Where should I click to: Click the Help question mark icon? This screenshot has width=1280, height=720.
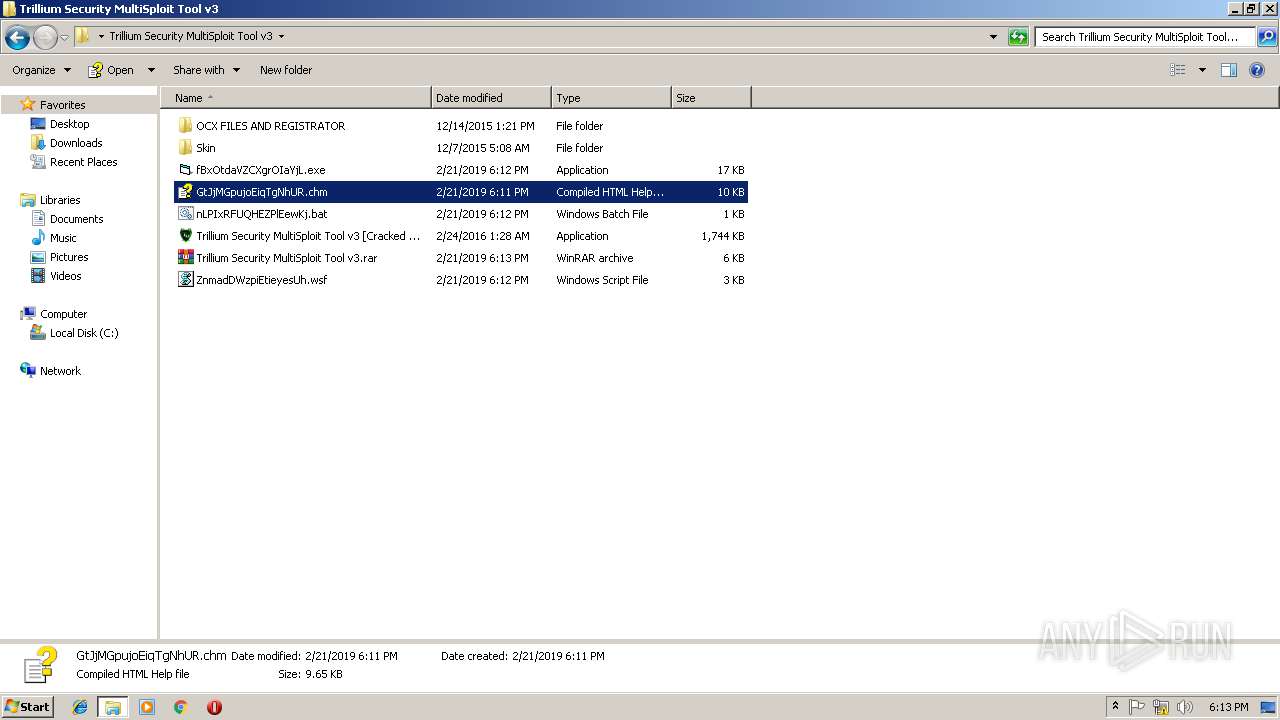pyautogui.click(x=1258, y=70)
